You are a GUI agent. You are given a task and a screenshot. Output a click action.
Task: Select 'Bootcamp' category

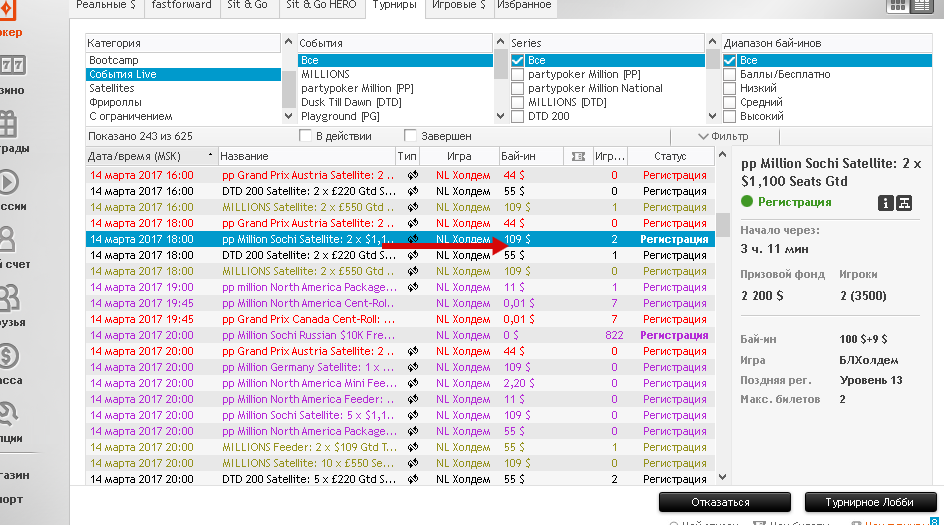pyautogui.click(x=183, y=60)
